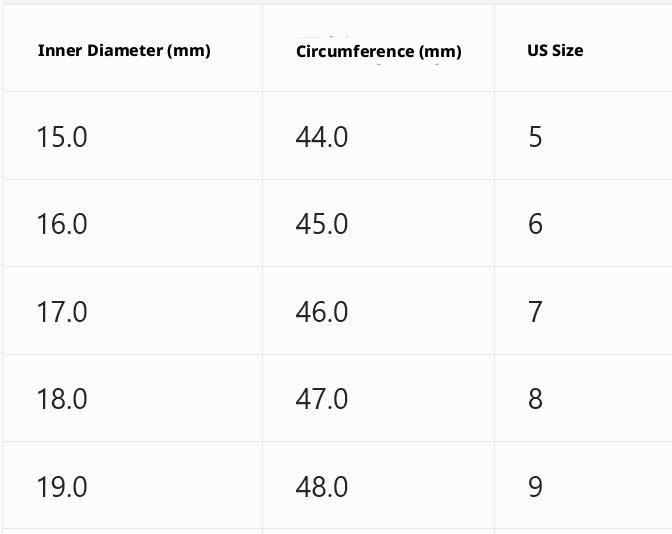Select the 18.0 inner diameter cell
This screenshot has width=672, height=534.
(62, 399)
